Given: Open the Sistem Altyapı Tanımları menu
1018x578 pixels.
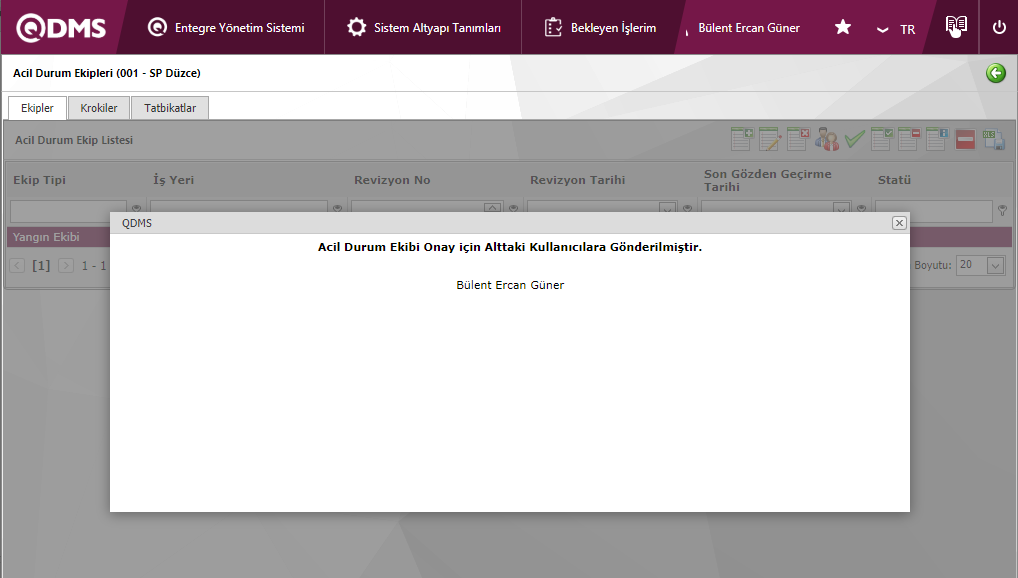Looking at the screenshot, I should [425, 28].
